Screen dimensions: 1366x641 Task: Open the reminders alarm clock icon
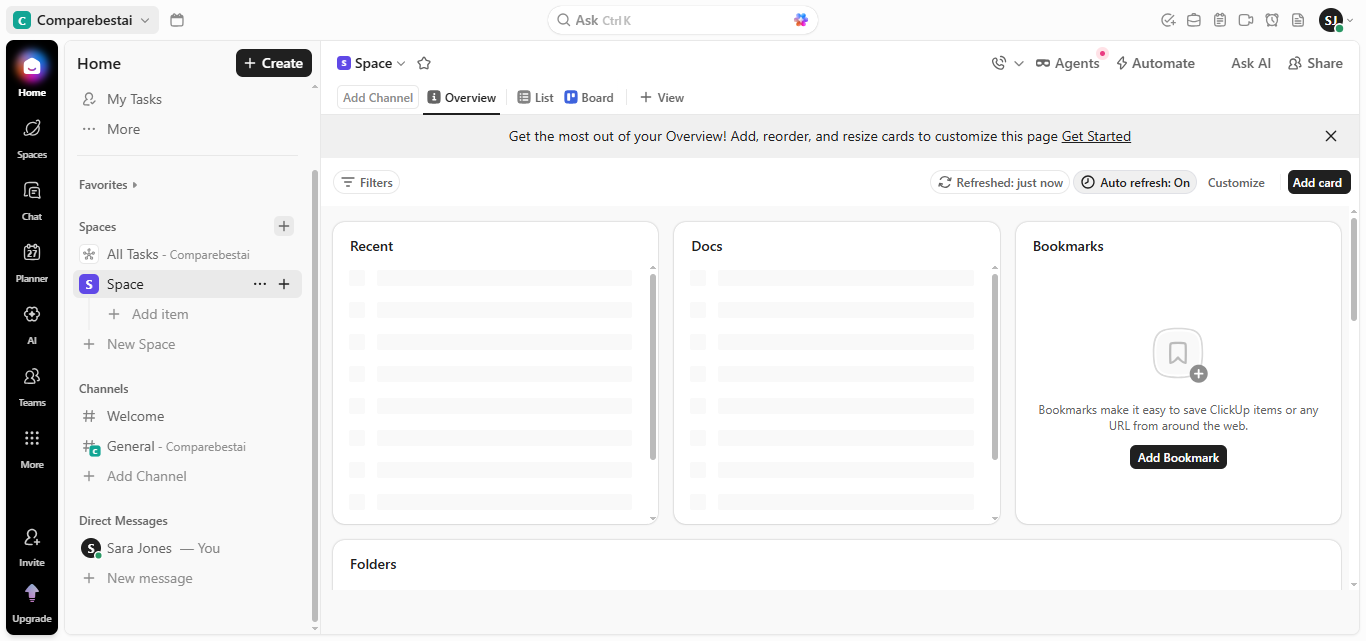(x=1272, y=20)
